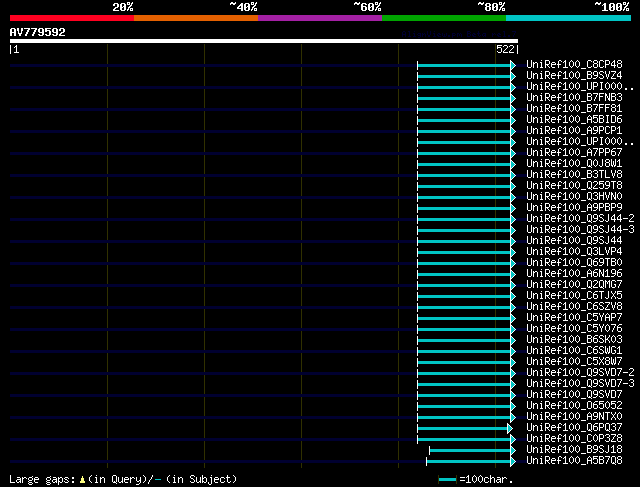This screenshot has width=640, height=487.
Task: Select the UniRef100_A9NTX0 label
Action: [x=574, y=417]
